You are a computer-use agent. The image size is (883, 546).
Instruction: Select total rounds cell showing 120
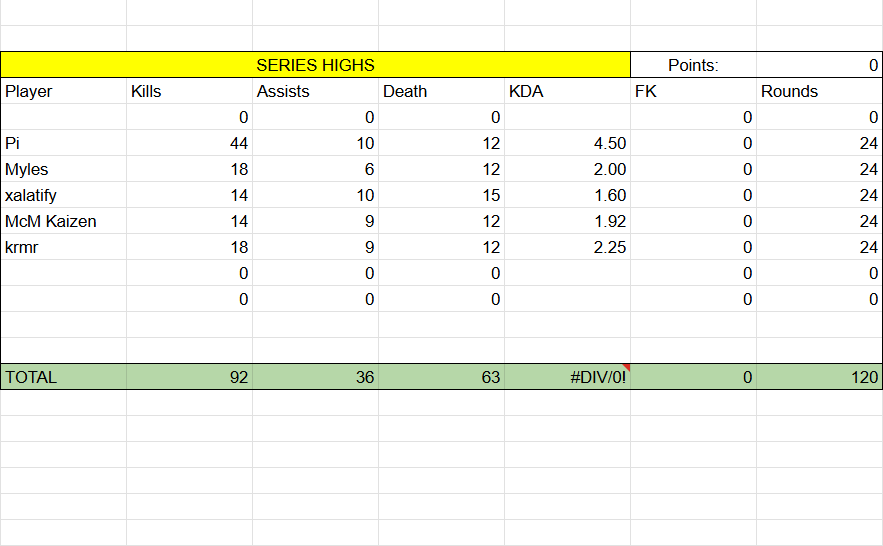pos(820,377)
